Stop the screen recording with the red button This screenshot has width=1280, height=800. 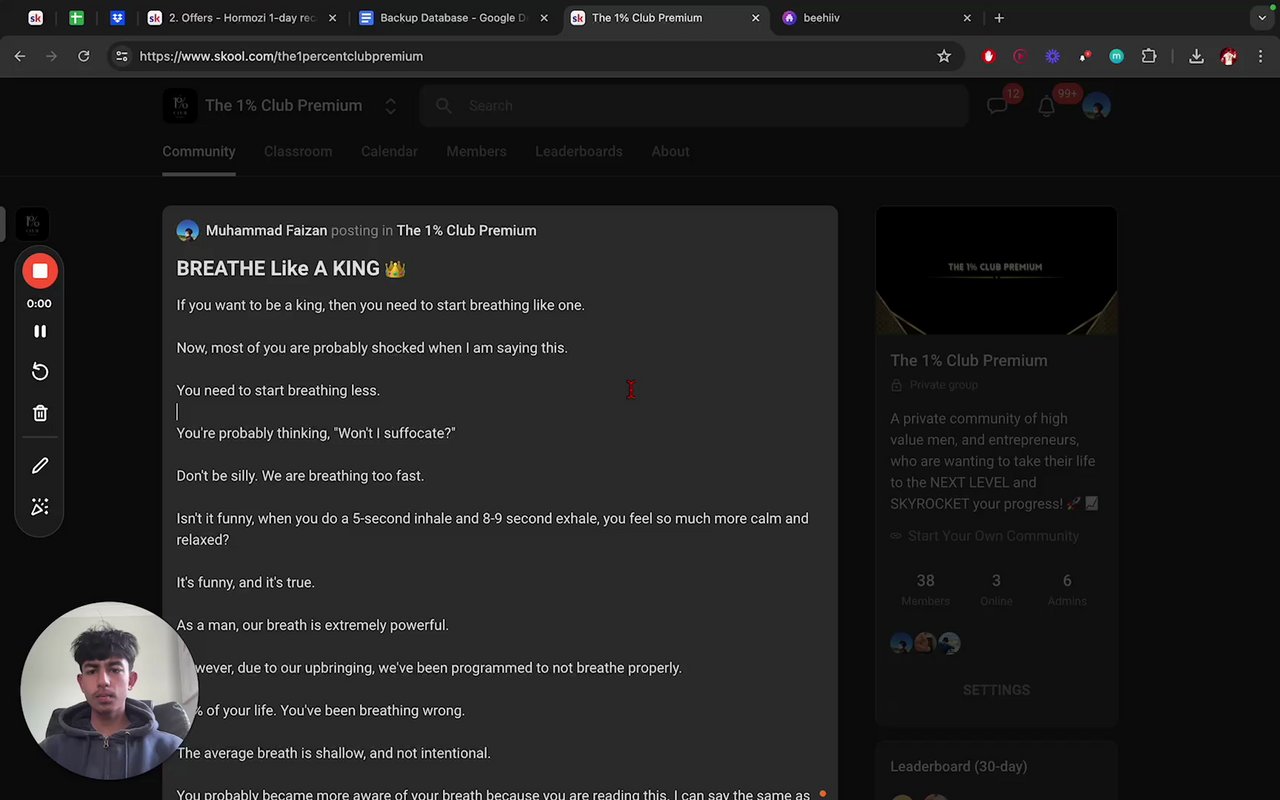(x=40, y=271)
